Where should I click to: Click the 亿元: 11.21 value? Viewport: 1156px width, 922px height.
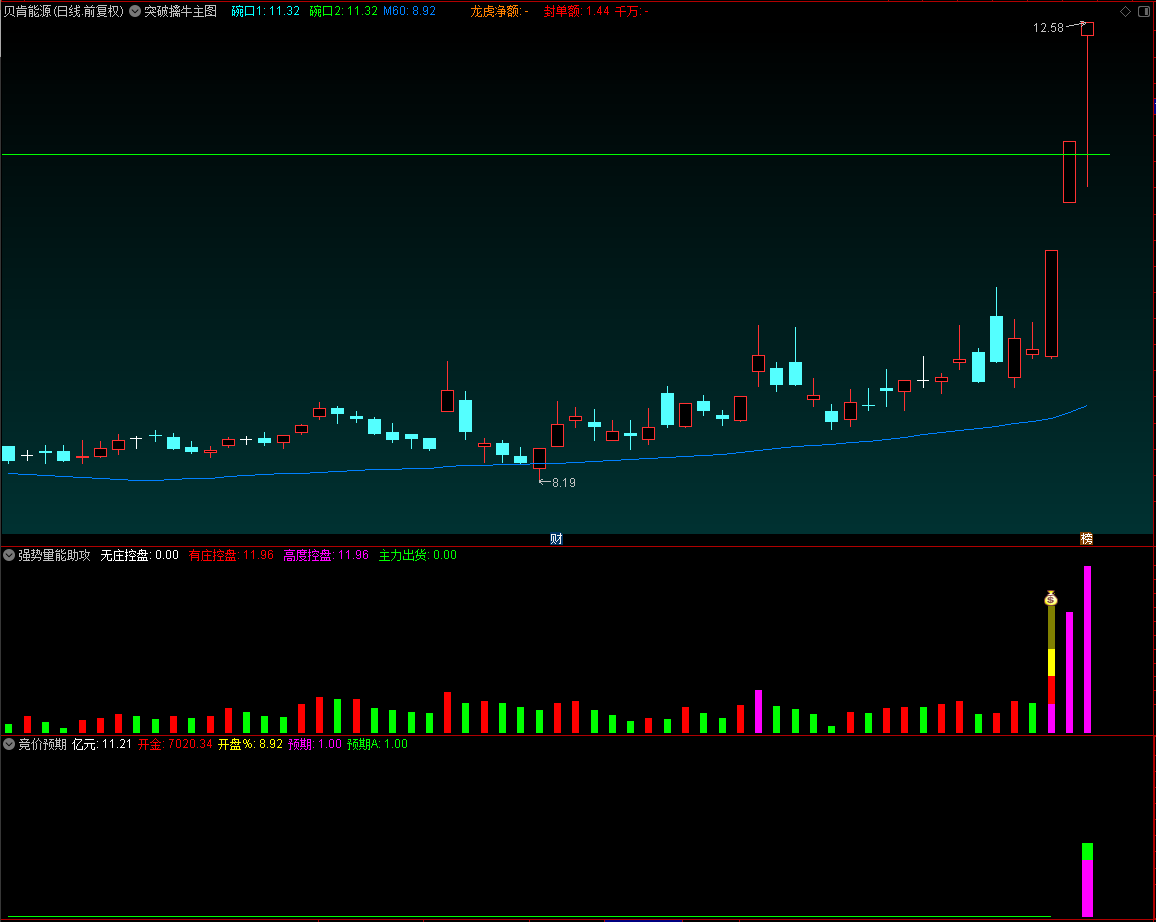tap(102, 744)
